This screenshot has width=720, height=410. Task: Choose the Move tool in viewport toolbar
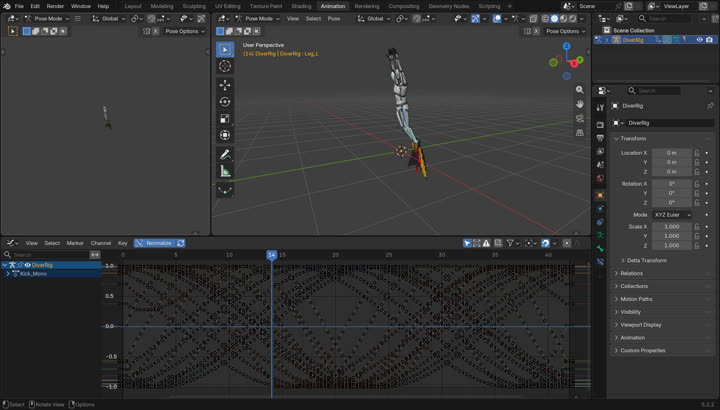225,85
